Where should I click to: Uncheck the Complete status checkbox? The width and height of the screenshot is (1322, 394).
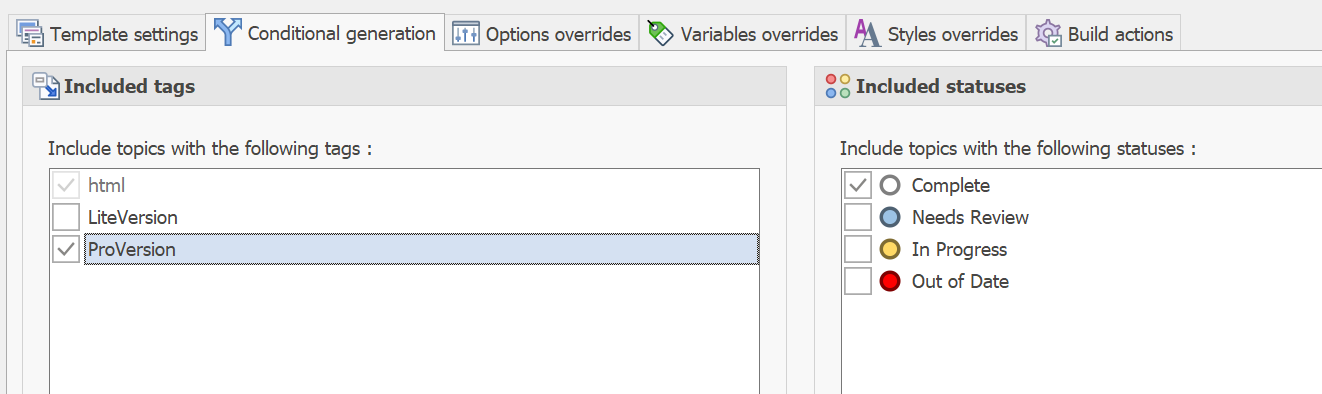tap(858, 186)
